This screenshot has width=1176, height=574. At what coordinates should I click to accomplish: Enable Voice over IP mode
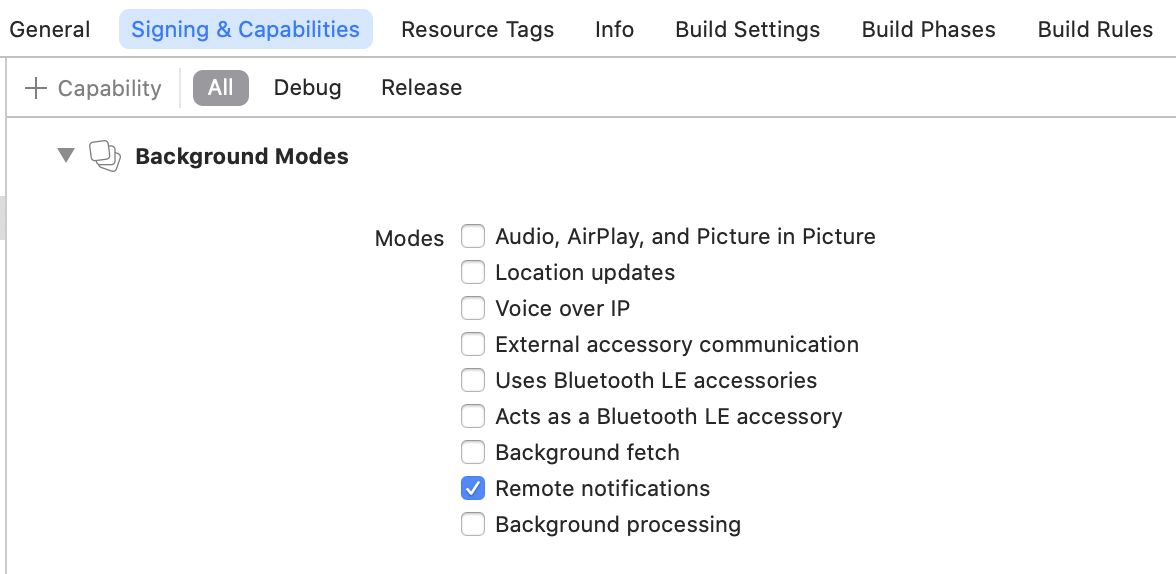coord(473,309)
